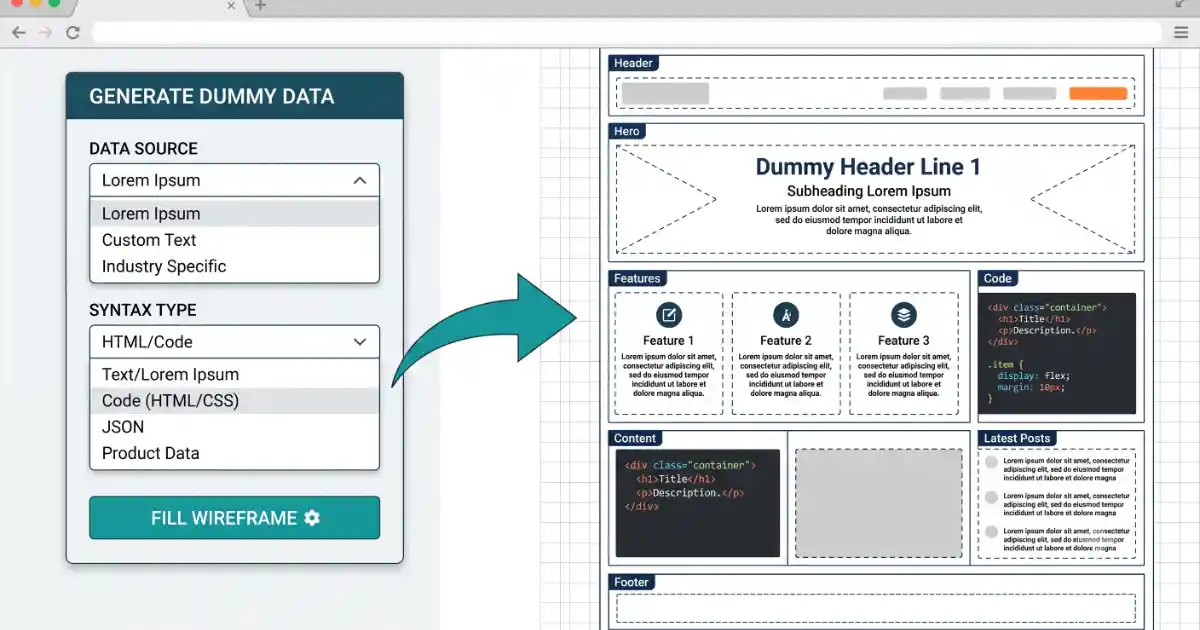The image size is (1200, 630).
Task: Select Text/Lorem Ipsum syntax option
Action: [234, 374]
